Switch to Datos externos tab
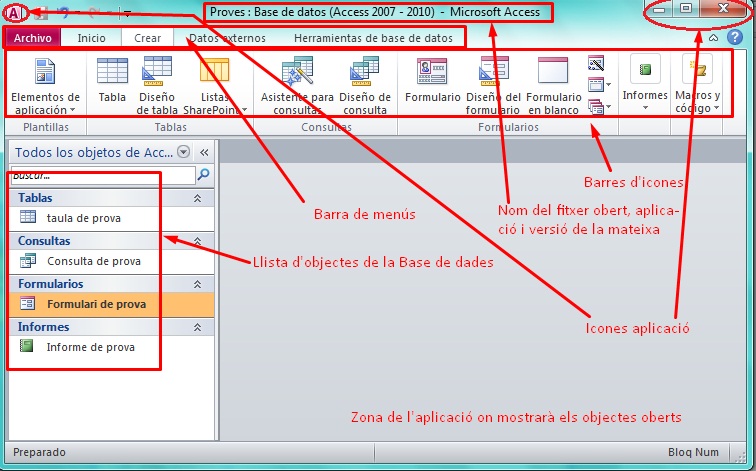This screenshot has width=756, height=471. pos(227,38)
